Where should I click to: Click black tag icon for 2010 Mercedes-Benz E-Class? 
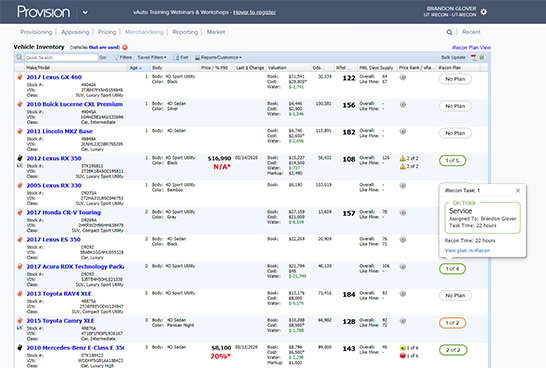tap(20, 347)
